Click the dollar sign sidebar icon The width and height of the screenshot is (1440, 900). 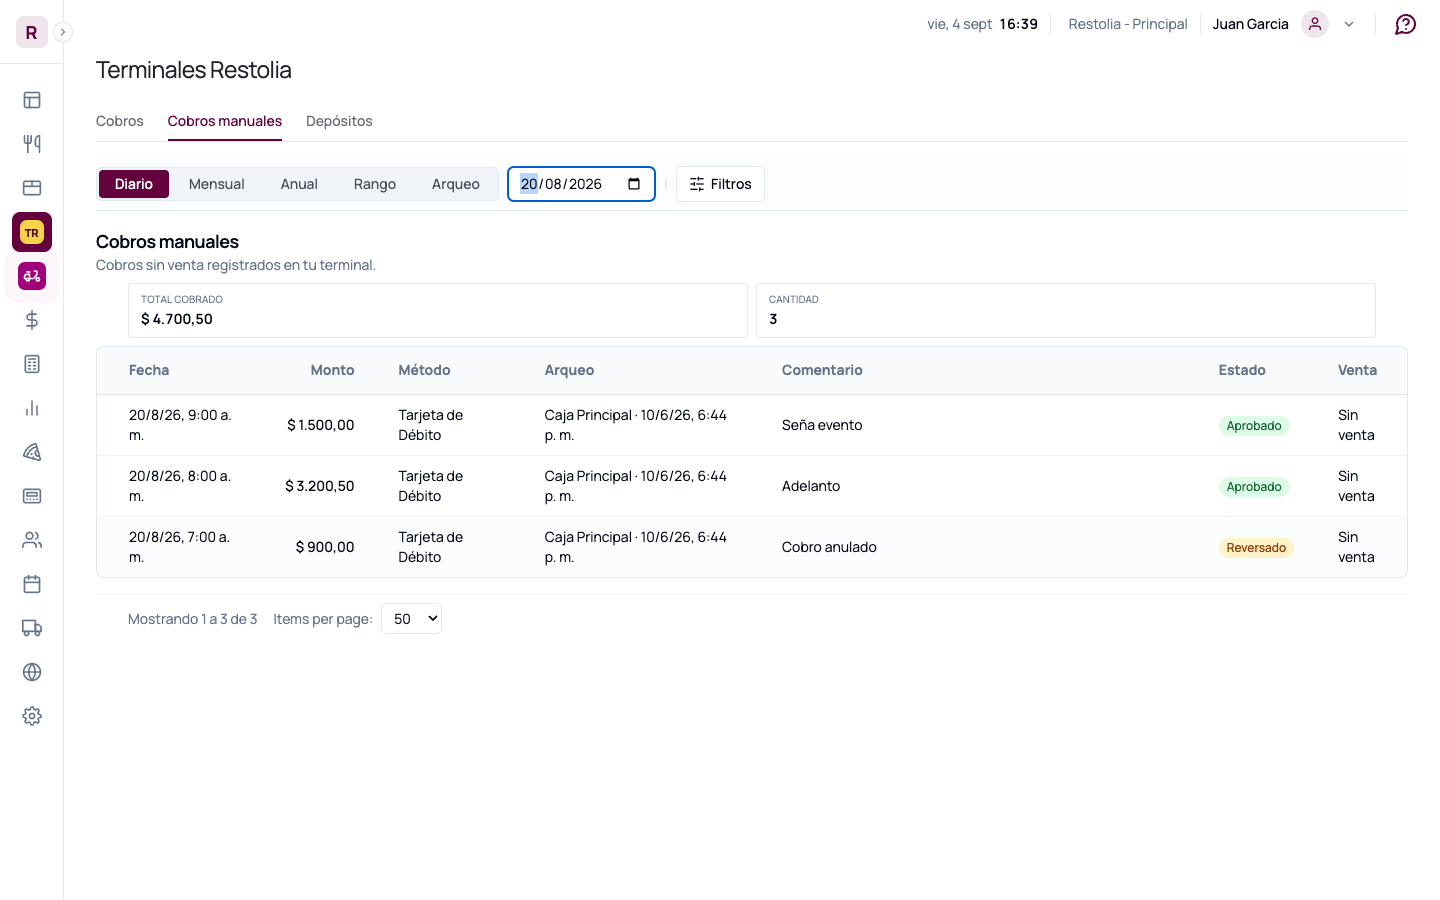32,320
